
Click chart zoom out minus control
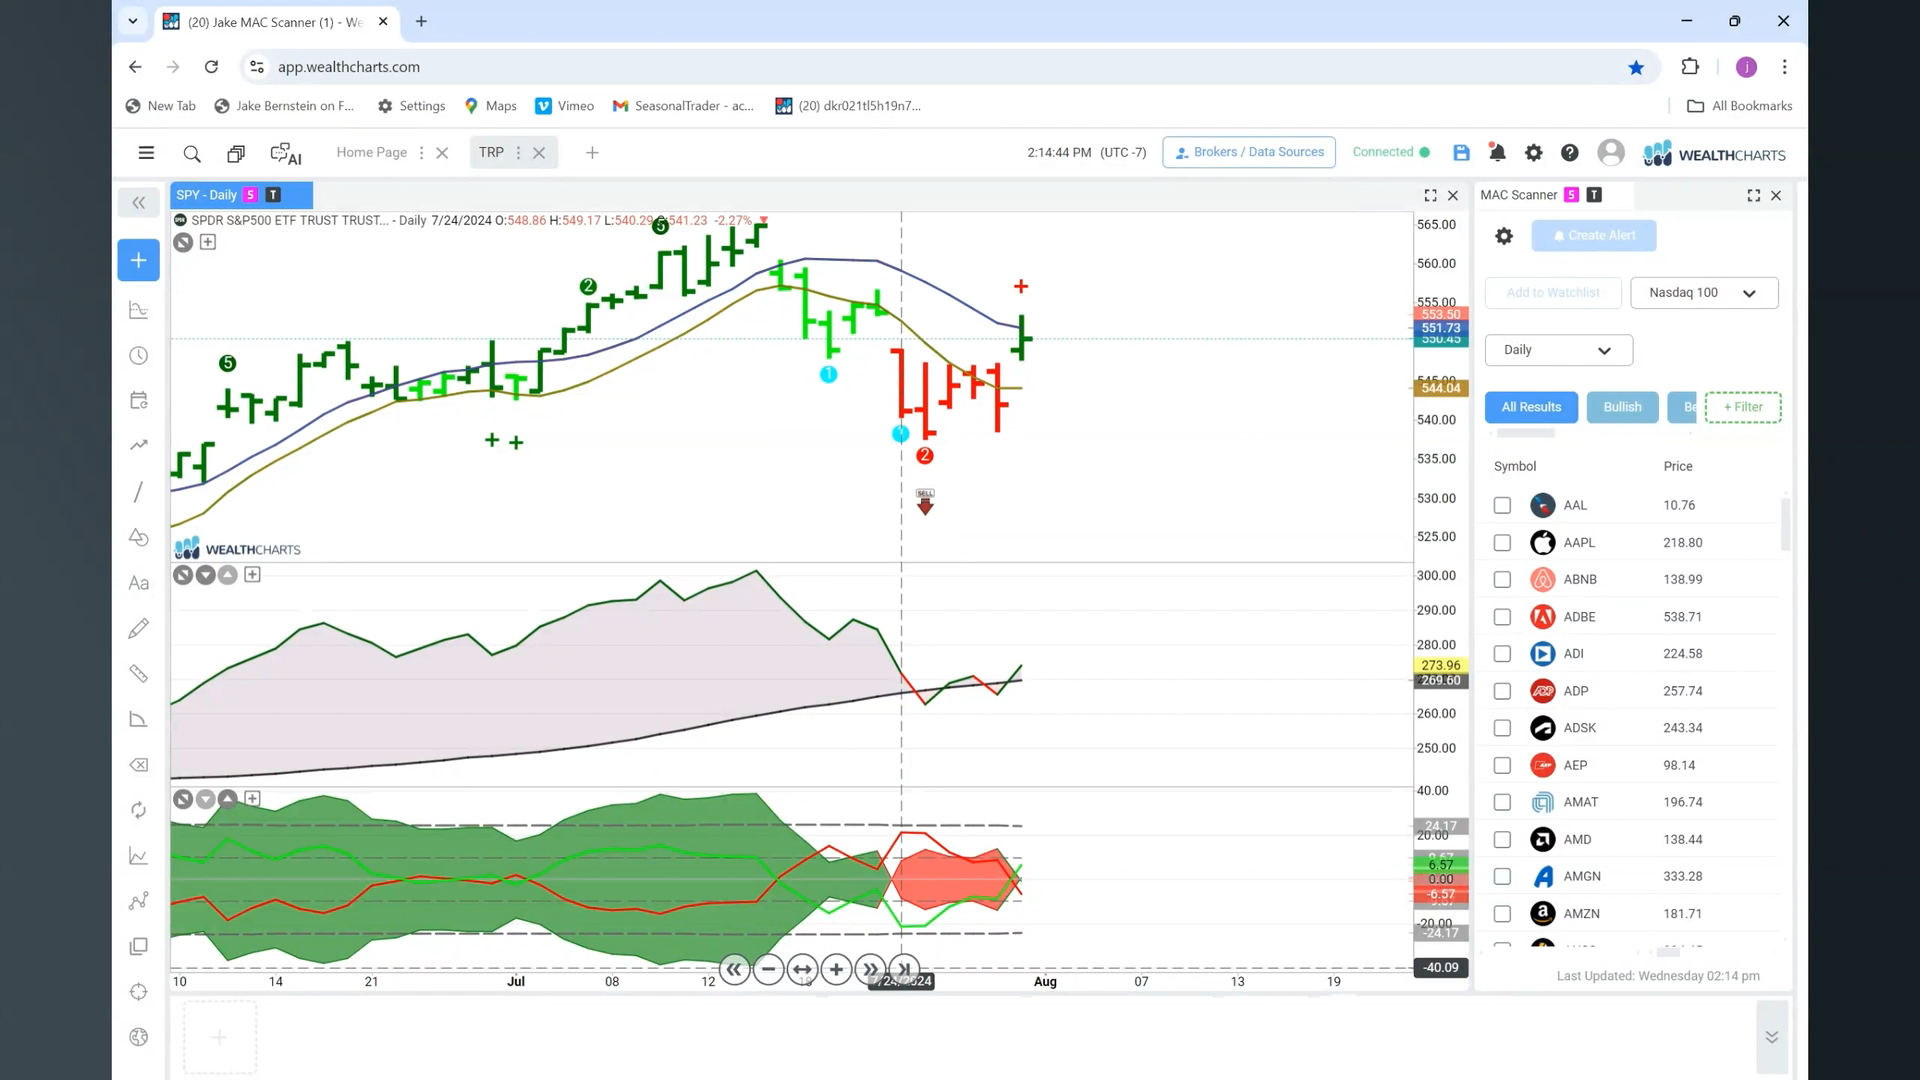(768, 969)
